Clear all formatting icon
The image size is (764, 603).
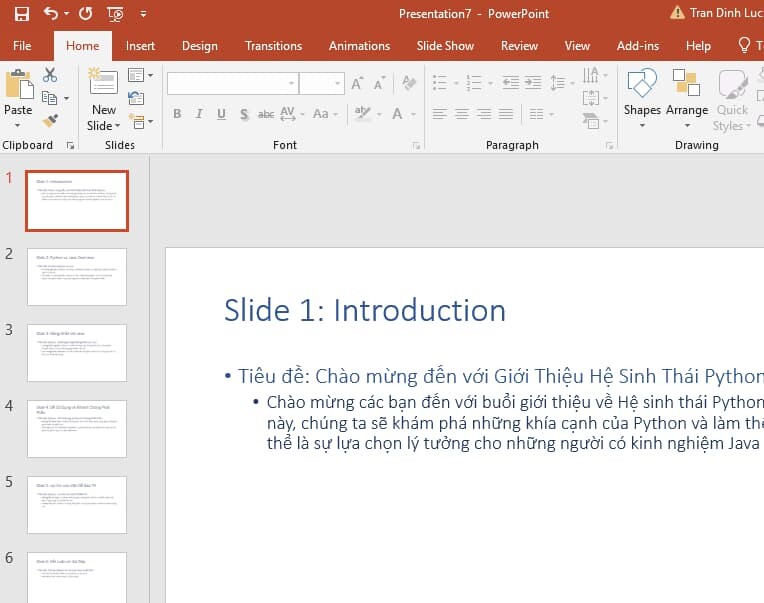tap(409, 83)
